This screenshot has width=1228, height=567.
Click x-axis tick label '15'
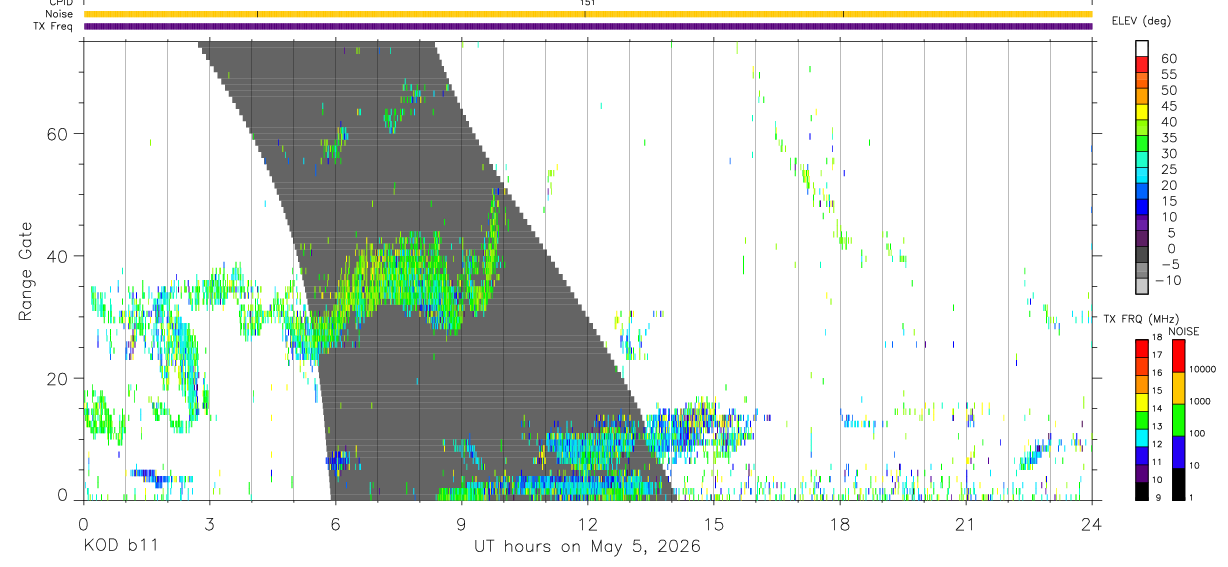click(x=714, y=523)
